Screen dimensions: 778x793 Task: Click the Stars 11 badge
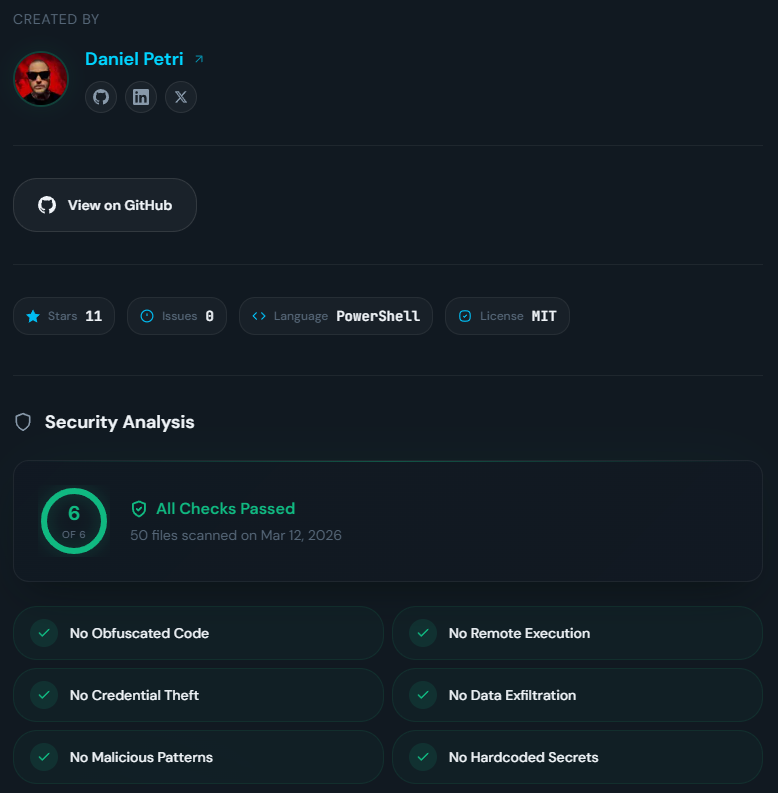64,316
